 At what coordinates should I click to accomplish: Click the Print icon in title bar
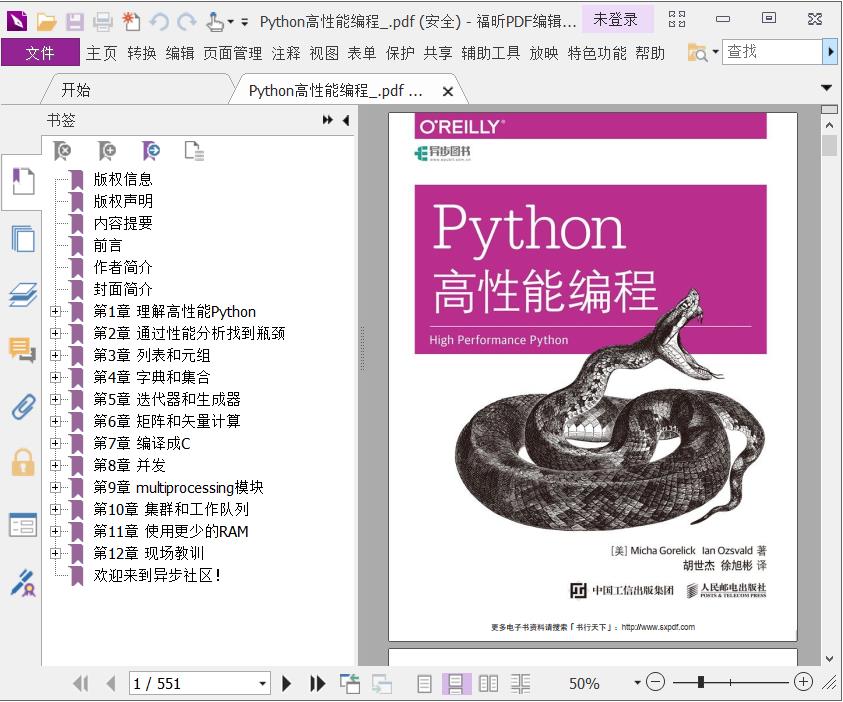(103, 22)
